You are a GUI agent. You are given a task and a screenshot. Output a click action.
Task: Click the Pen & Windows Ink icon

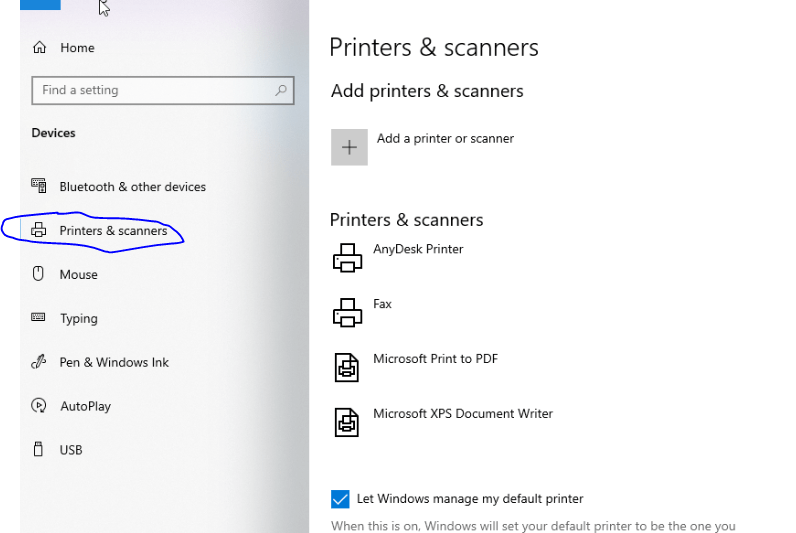[x=40, y=362]
